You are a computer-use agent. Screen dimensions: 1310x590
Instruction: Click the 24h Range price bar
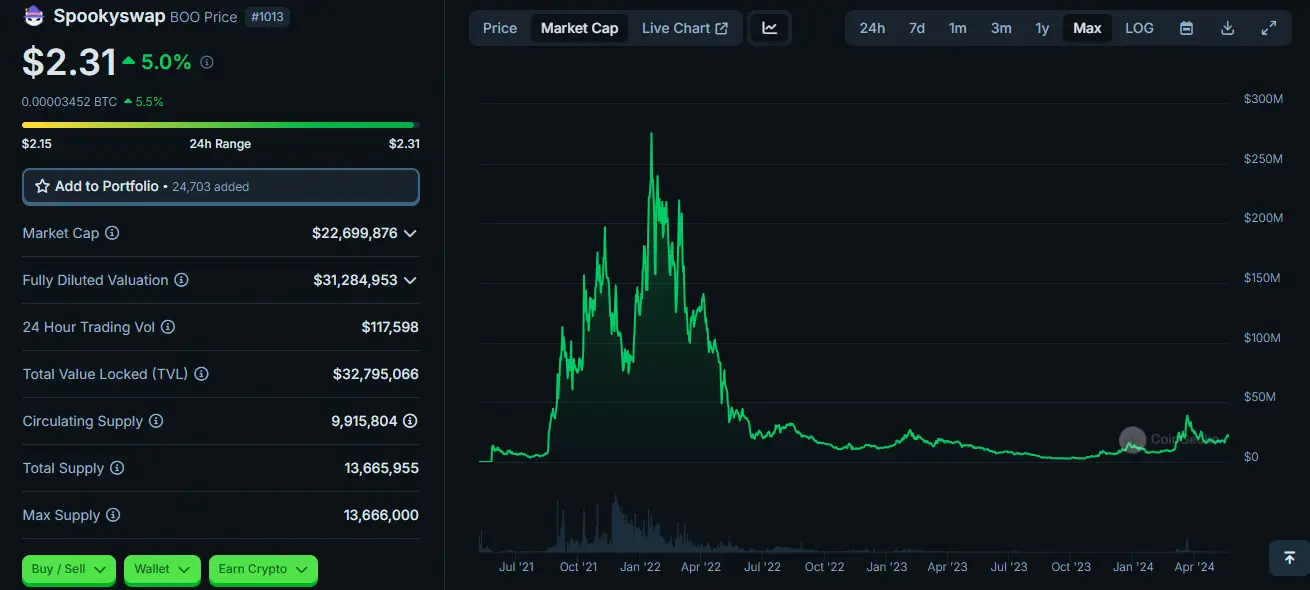221,125
